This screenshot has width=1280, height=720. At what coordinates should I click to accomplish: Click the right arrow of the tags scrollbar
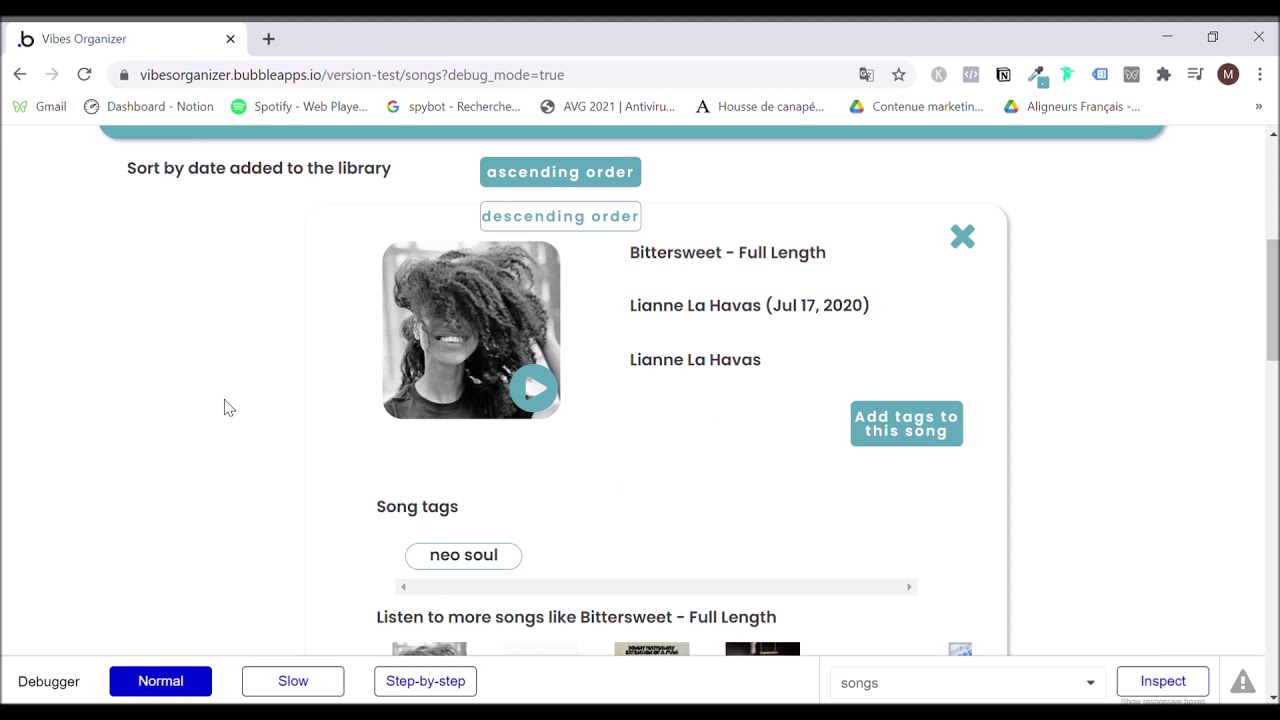click(909, 587)
